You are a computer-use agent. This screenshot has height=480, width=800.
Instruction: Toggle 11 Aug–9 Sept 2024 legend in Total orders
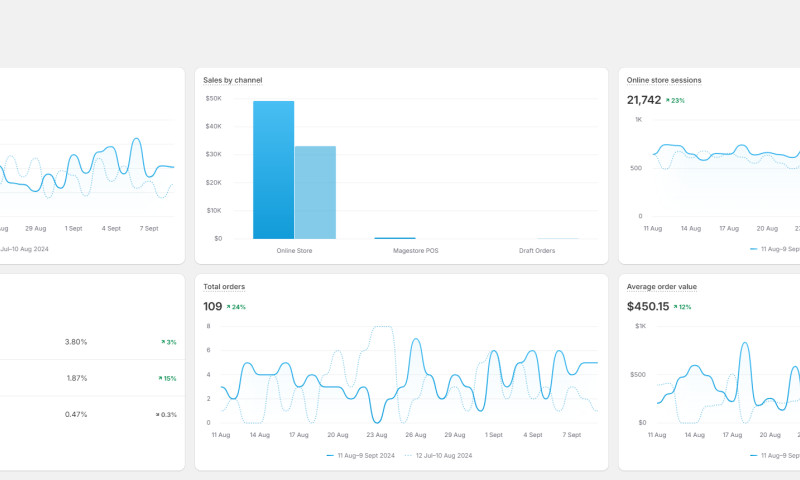360,455
